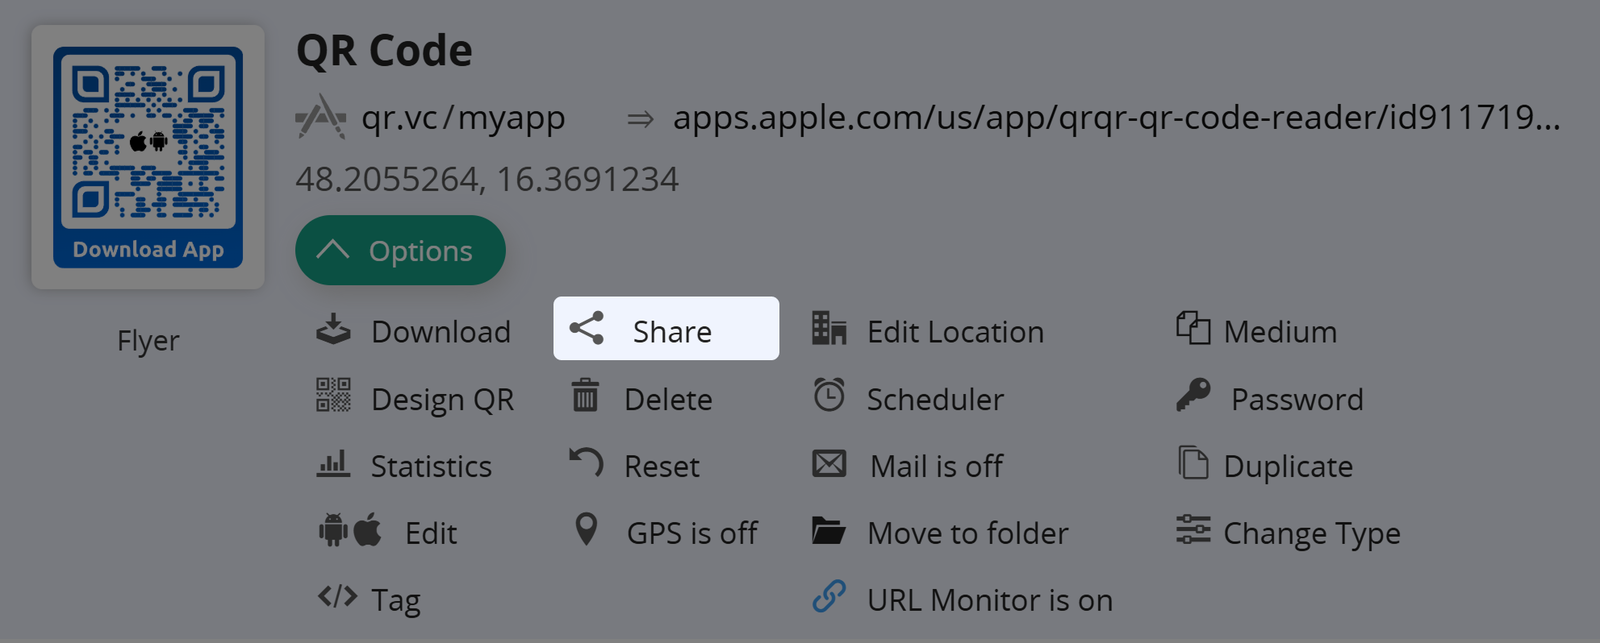Click the Download tray icon
Image resolution: width=1600 pixels, height=643 pixels.
pyautogui.click(x=333, y=330)
